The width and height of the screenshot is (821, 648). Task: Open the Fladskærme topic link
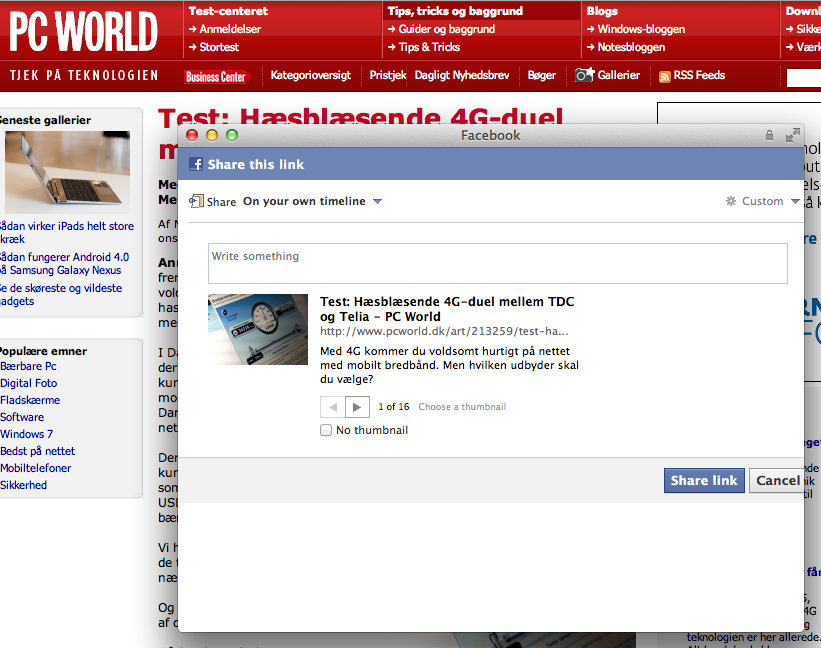pyautogui.click(x=30, y=400)
